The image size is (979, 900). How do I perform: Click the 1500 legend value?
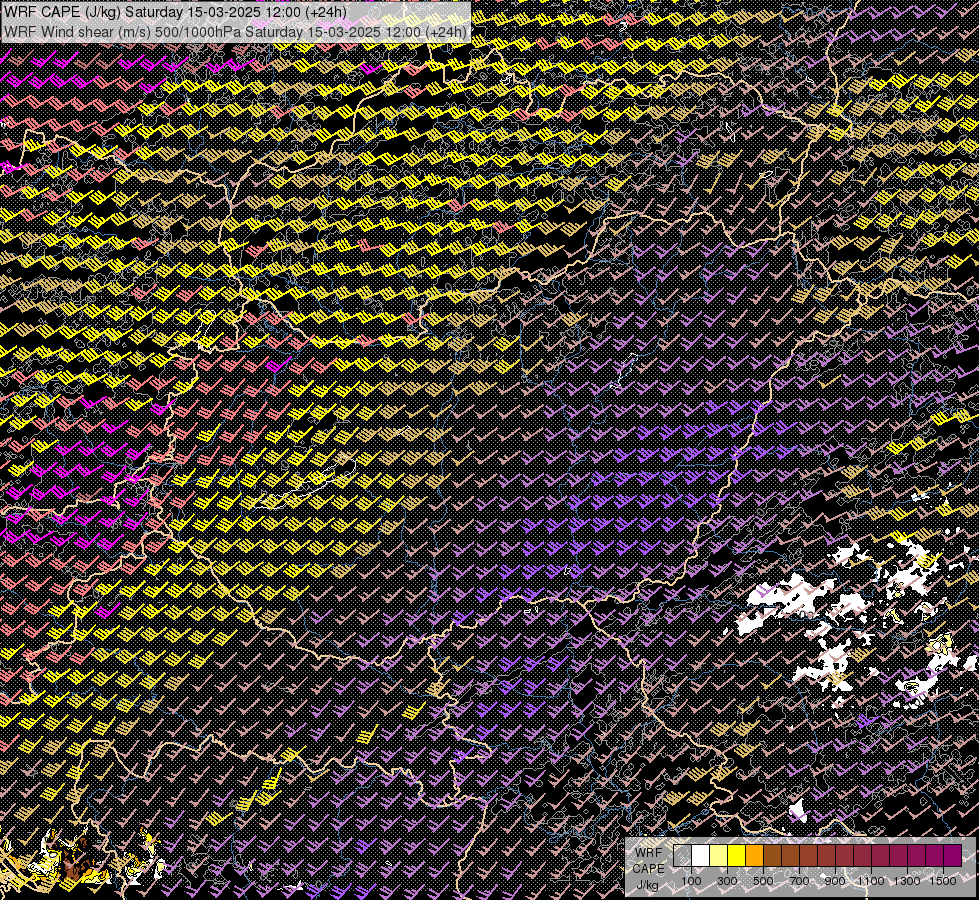(x=943, y=881)
